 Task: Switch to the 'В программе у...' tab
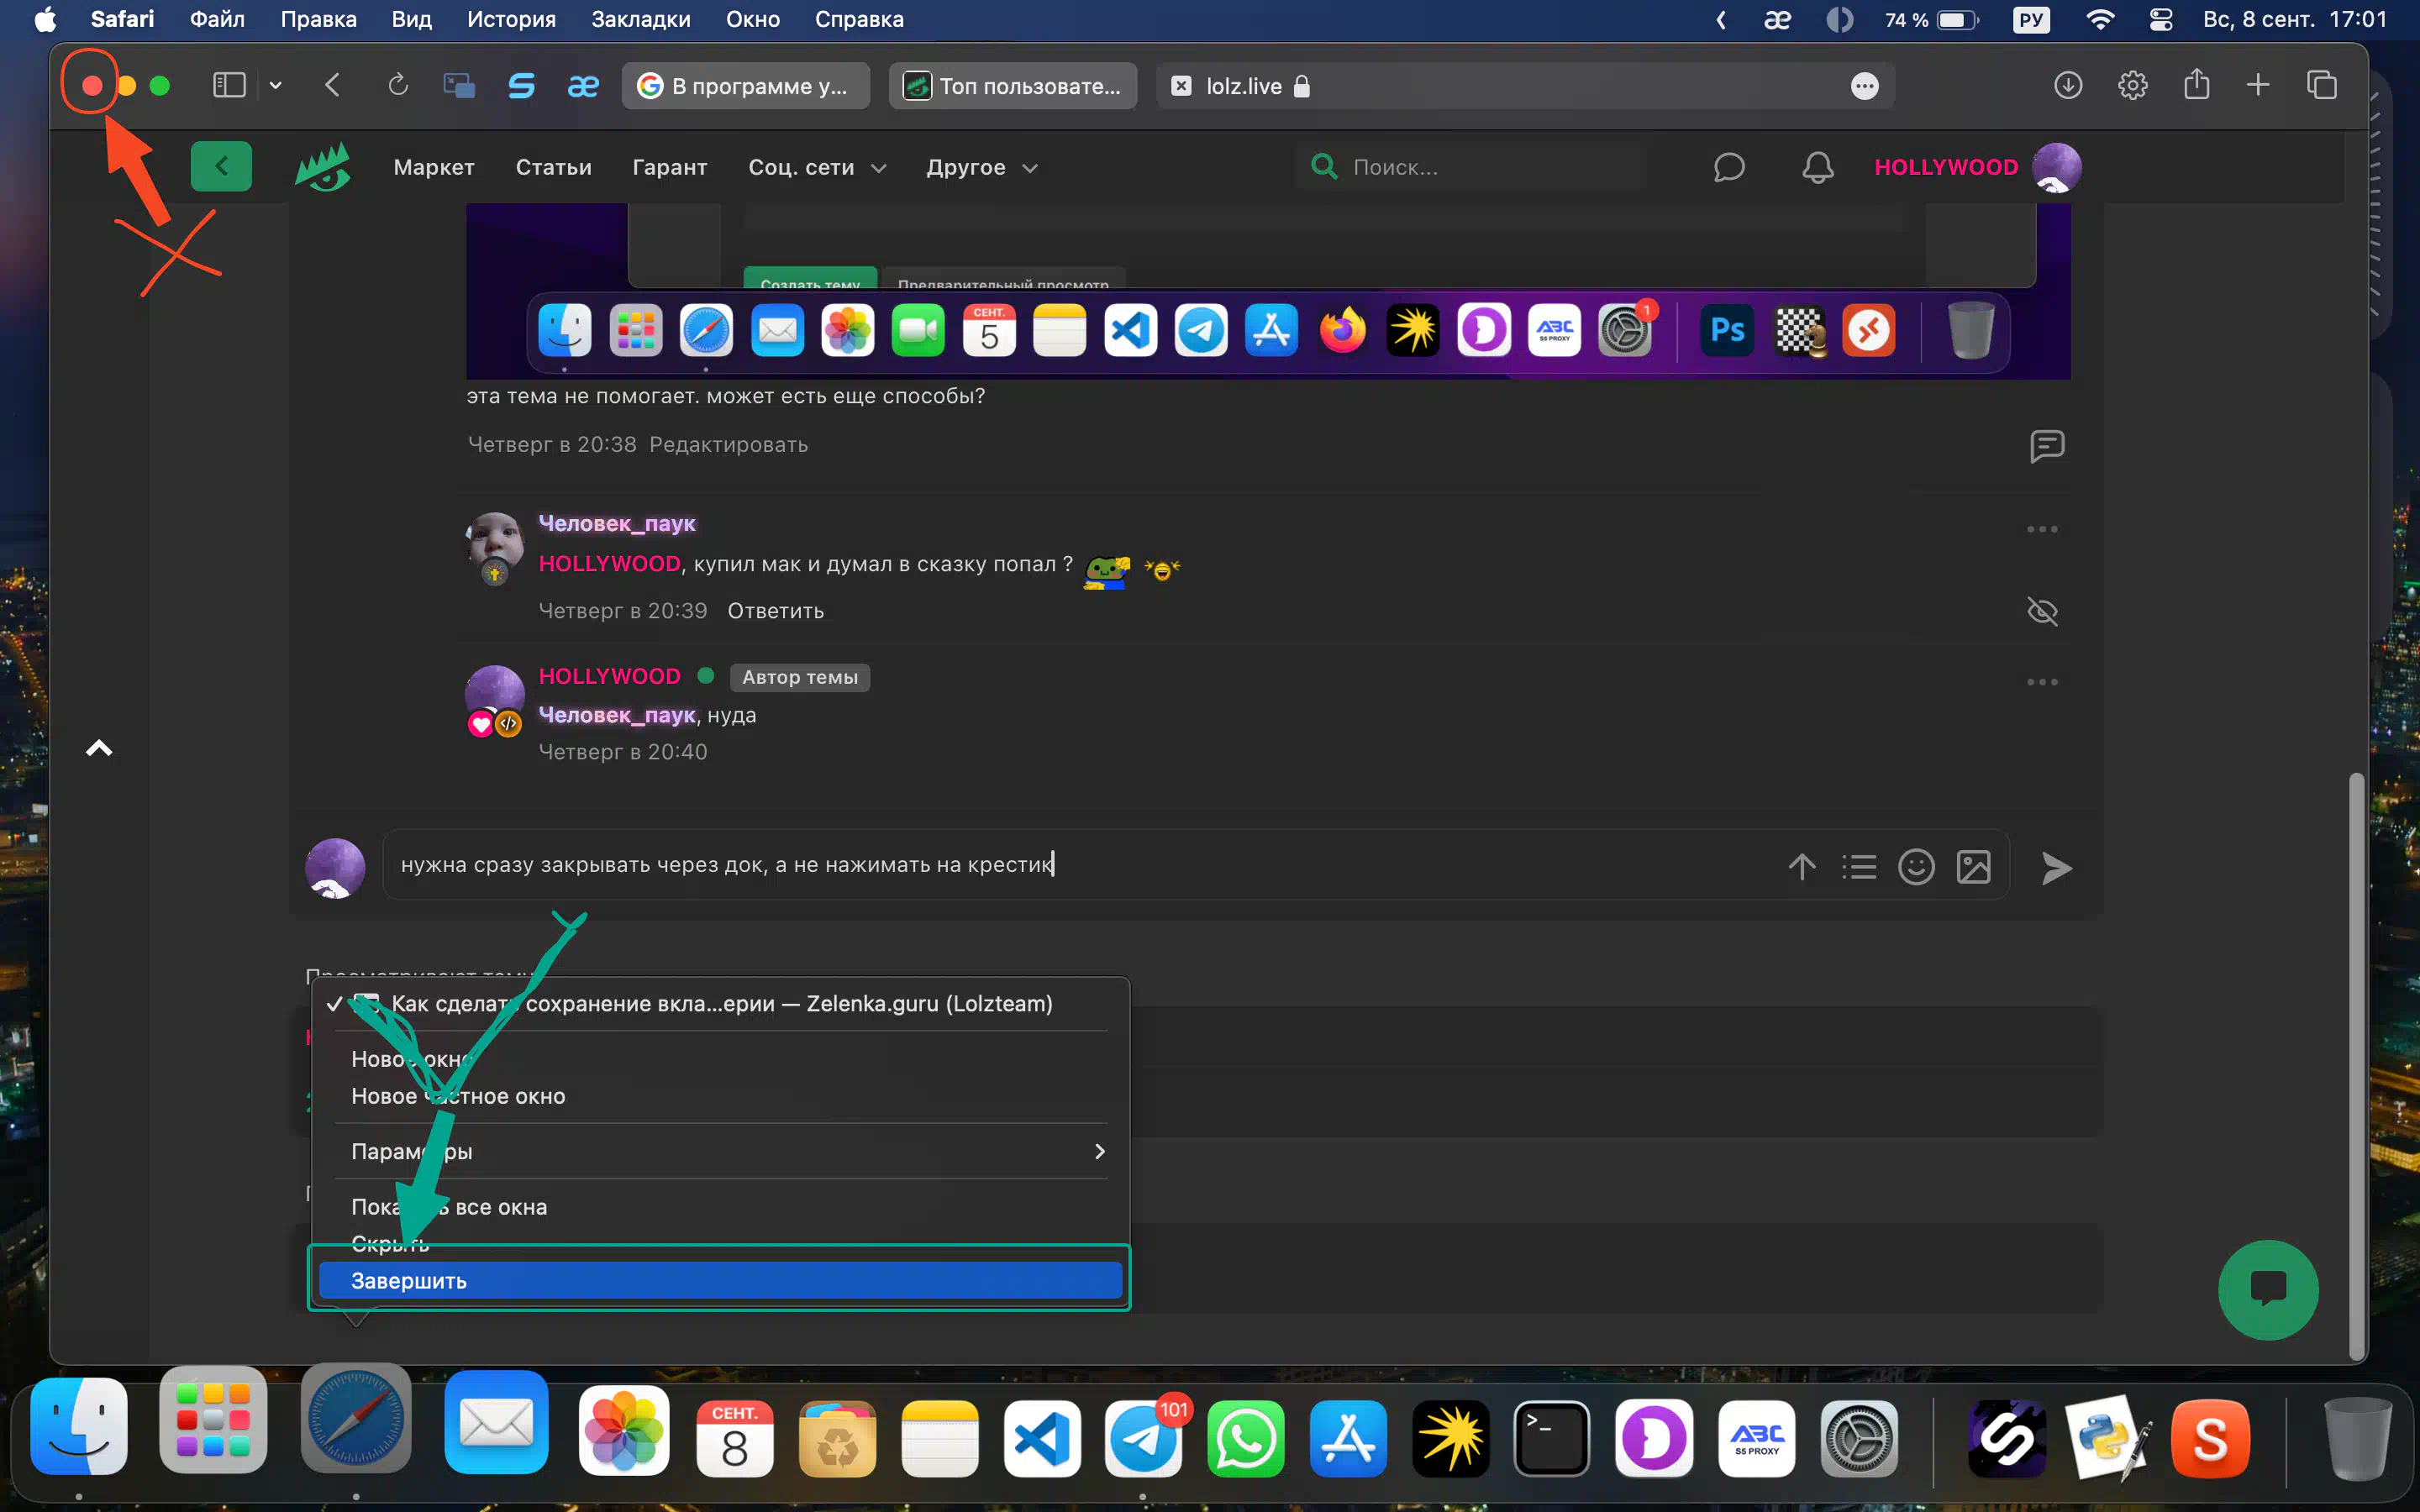tap(745, 86)
